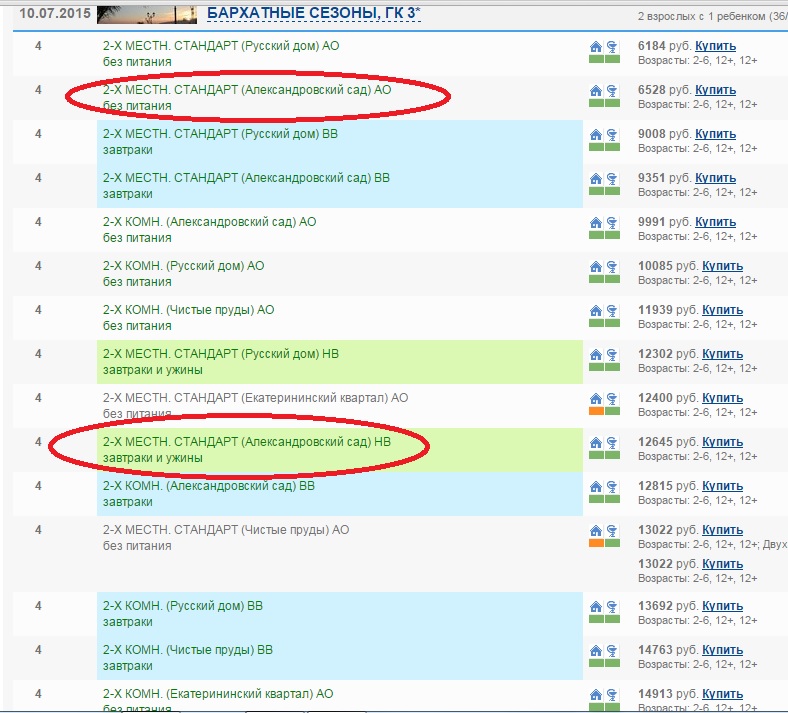Click medical cup icon in 12645 rub. row
The image size is (788, 713).
612,443
